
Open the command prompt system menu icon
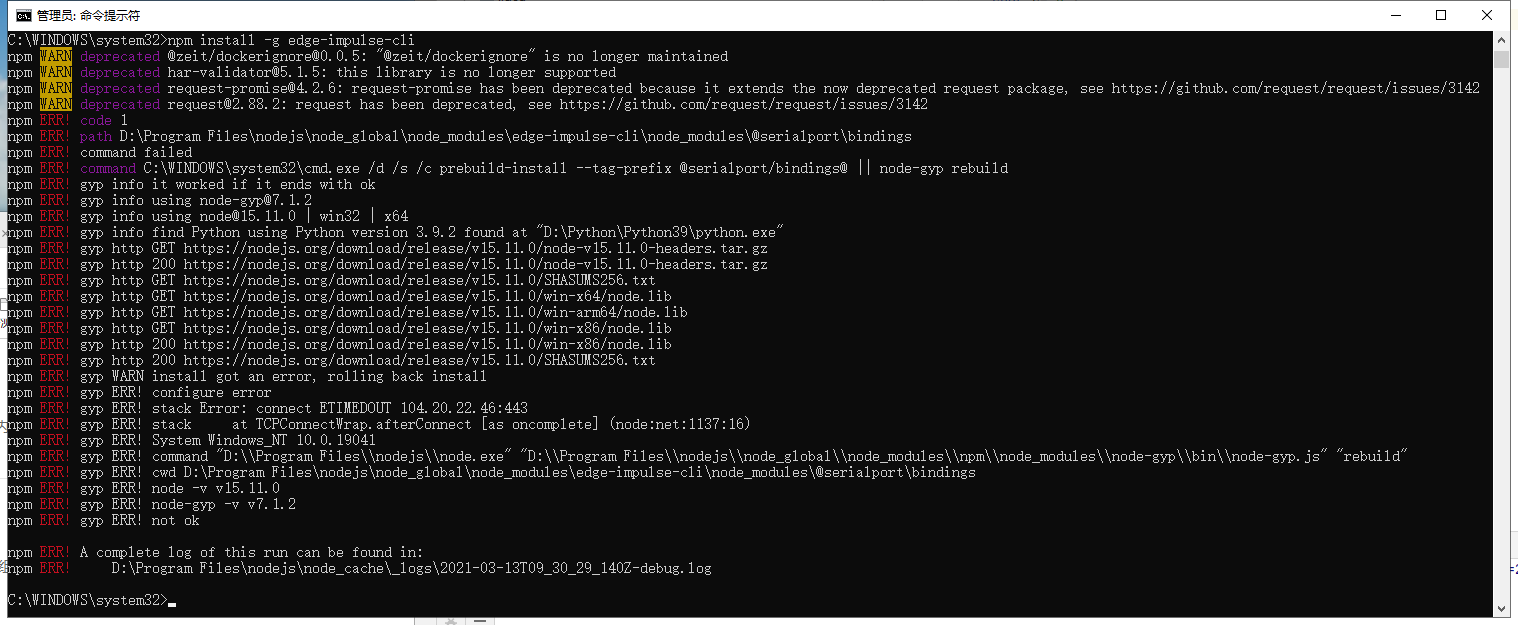pos(23,15)
